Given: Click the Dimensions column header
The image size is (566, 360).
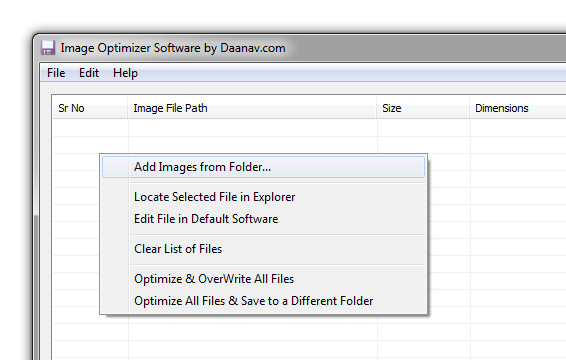Looking at the screenshot, I should click(x=518, y=108).
